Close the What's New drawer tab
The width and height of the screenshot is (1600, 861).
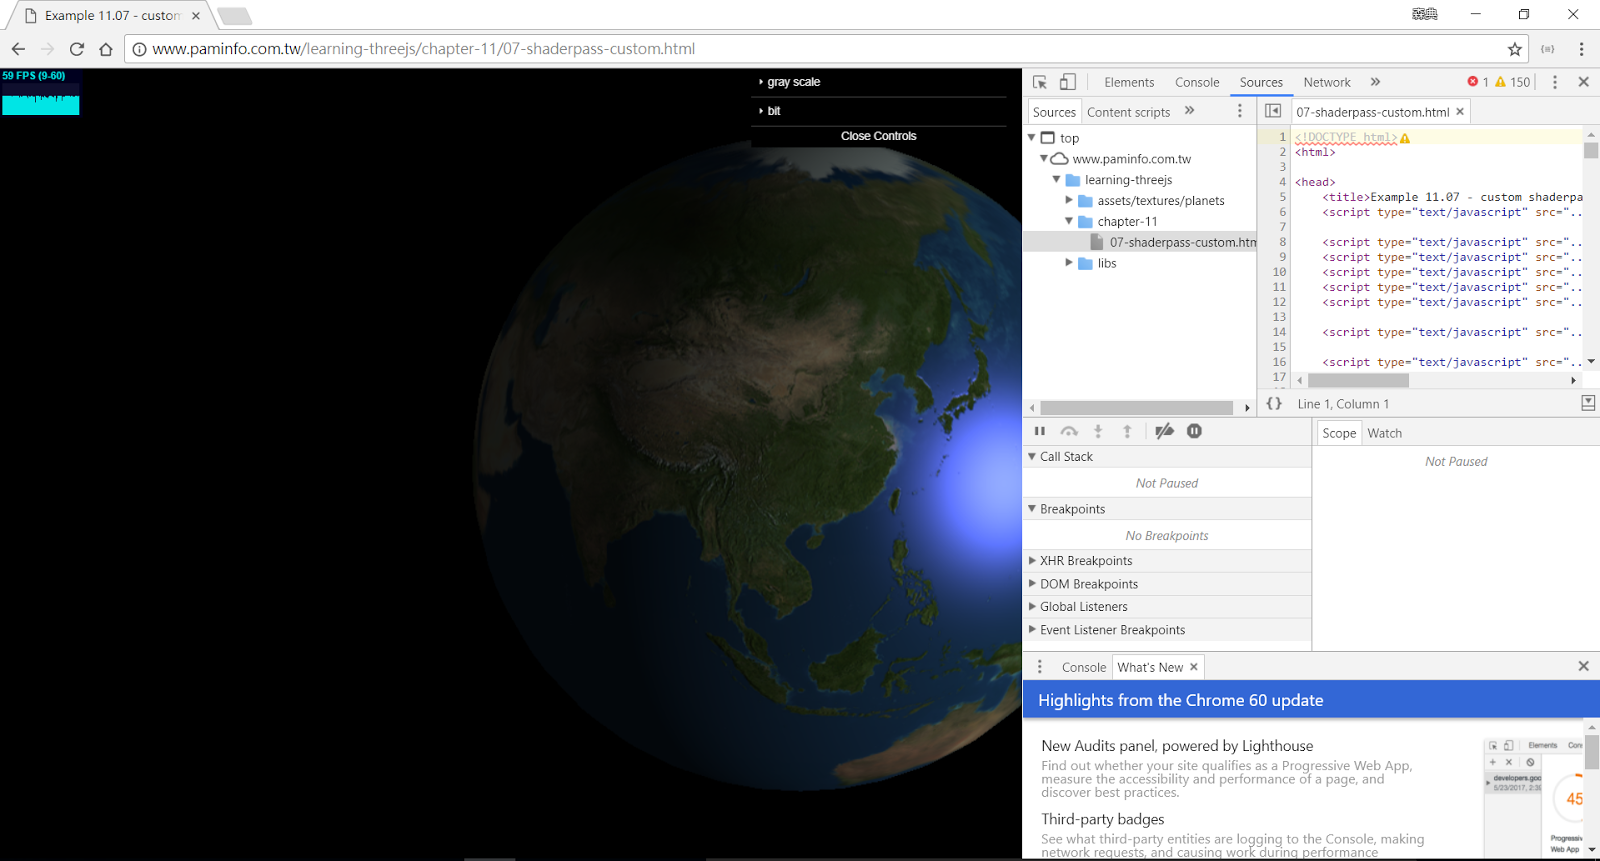point(1193,667)
